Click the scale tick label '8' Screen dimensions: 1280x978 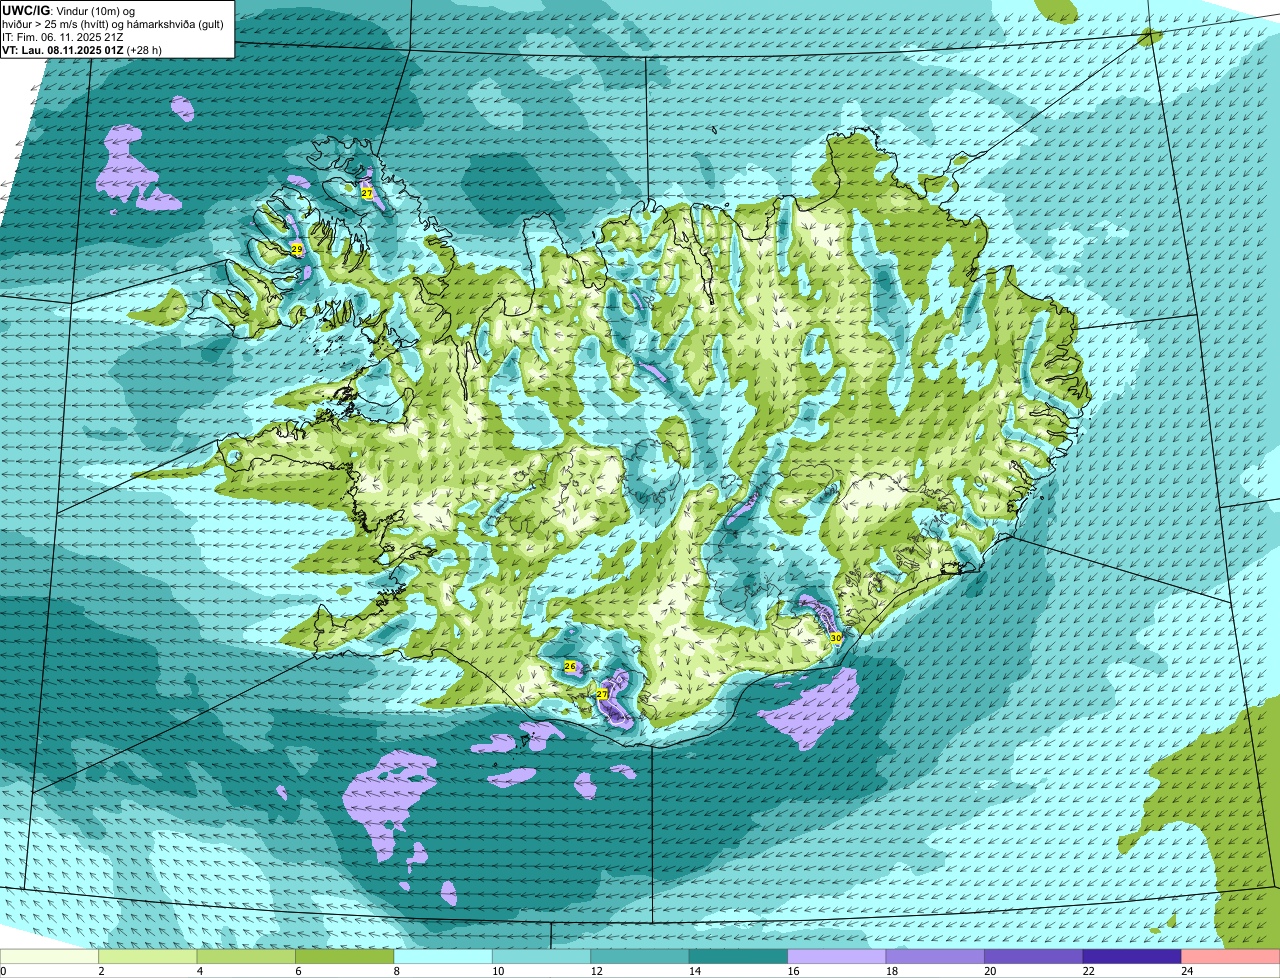(x=396, y=971)
